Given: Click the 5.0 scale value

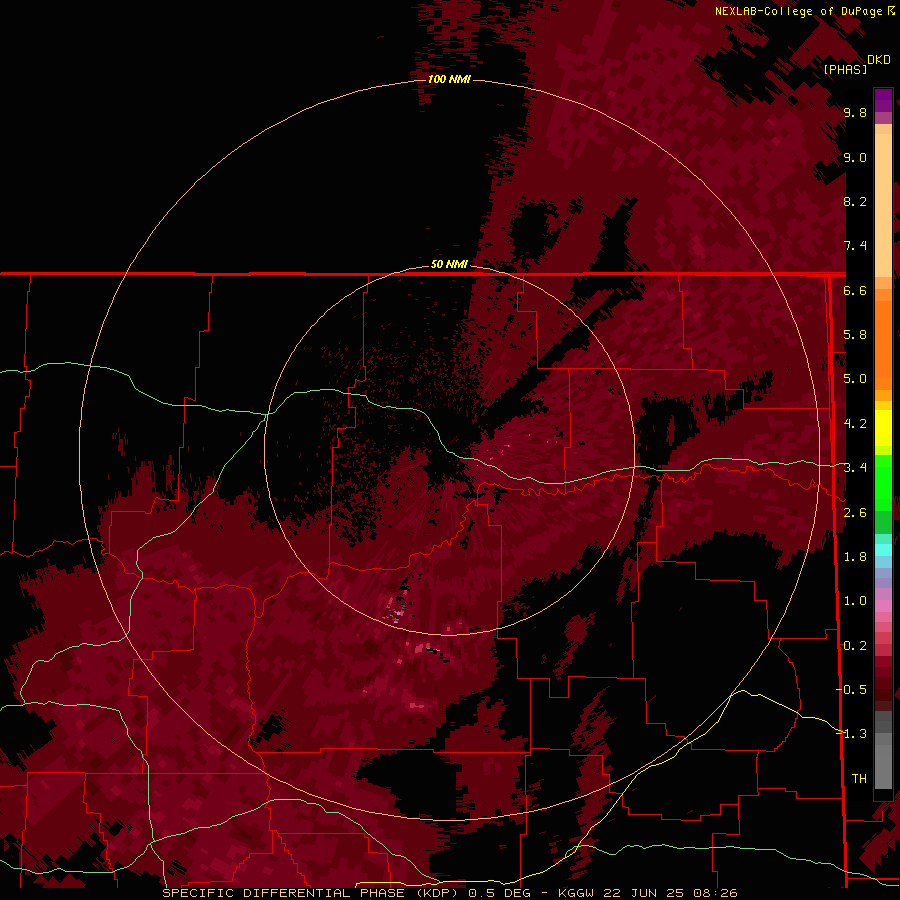Looking at the screenshot, I should tap(855, 379).
